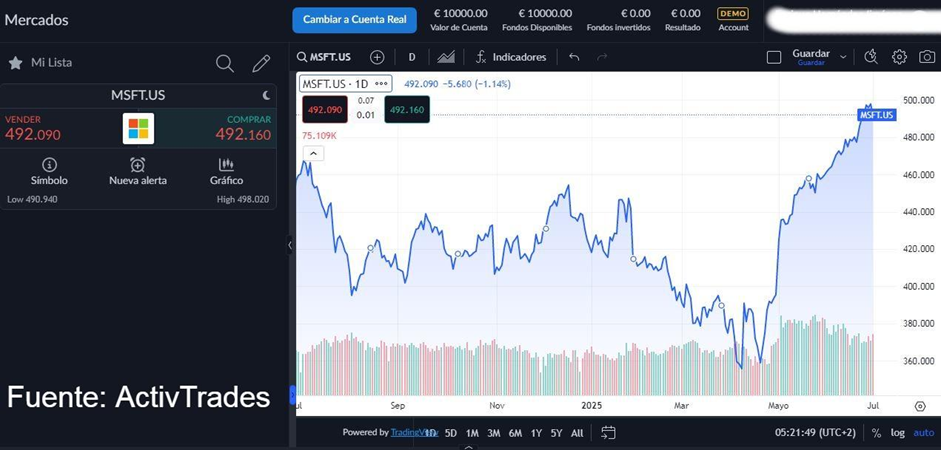This screenshot has width=941, height=450.
Task: Add a symbol to compare with the plus icon
Action: 377,57
